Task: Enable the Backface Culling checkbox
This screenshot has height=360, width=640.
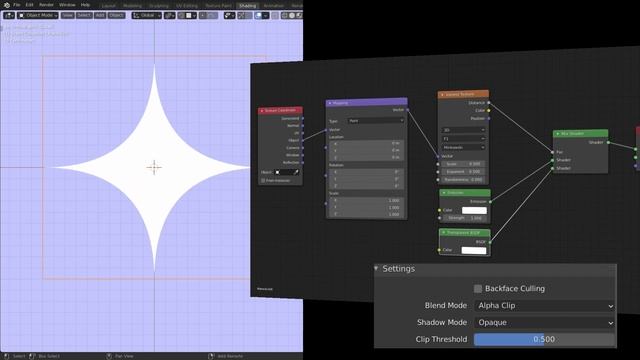Action: pyautogui.click(x=478, y=289)
